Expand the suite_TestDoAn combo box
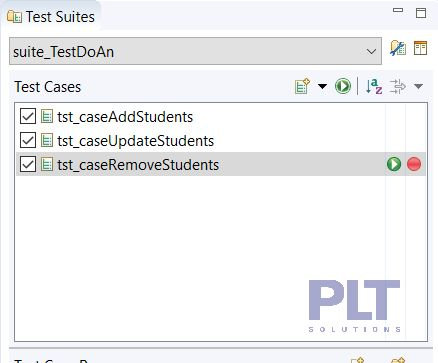The image size is (438, 363). click(x=195, y=51)
